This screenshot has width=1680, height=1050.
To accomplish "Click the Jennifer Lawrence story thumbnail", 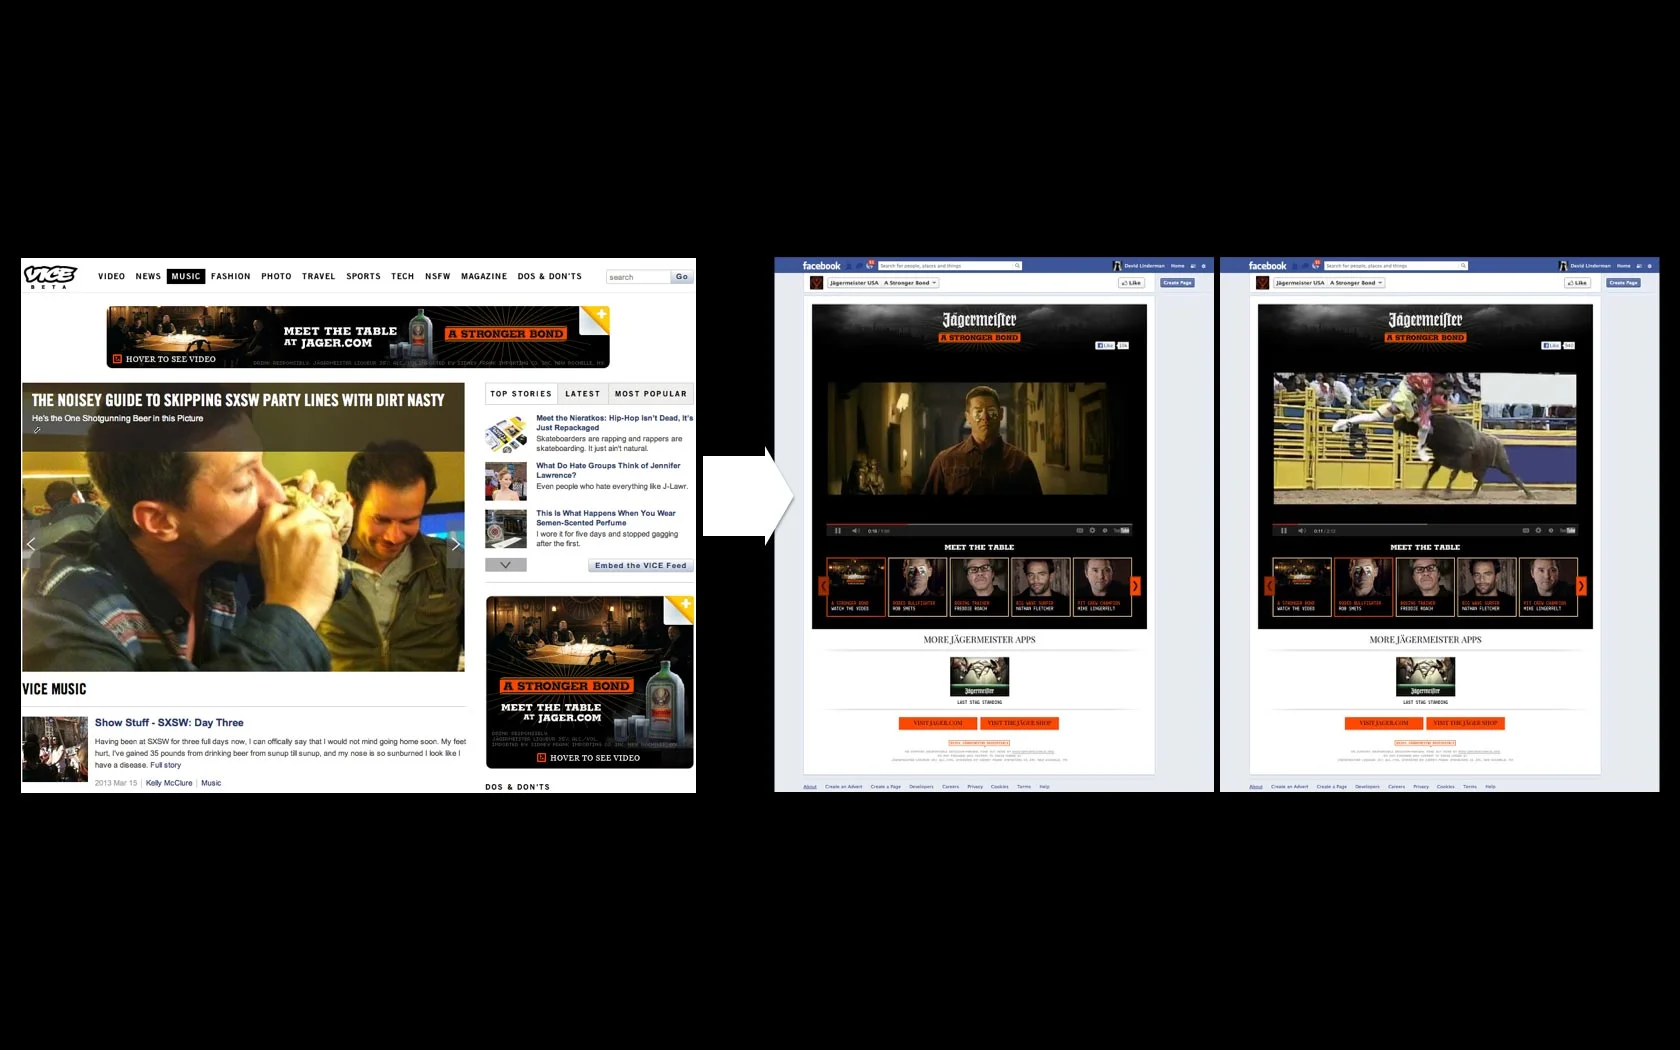I will pyautogui.click(x=506, y=481).
